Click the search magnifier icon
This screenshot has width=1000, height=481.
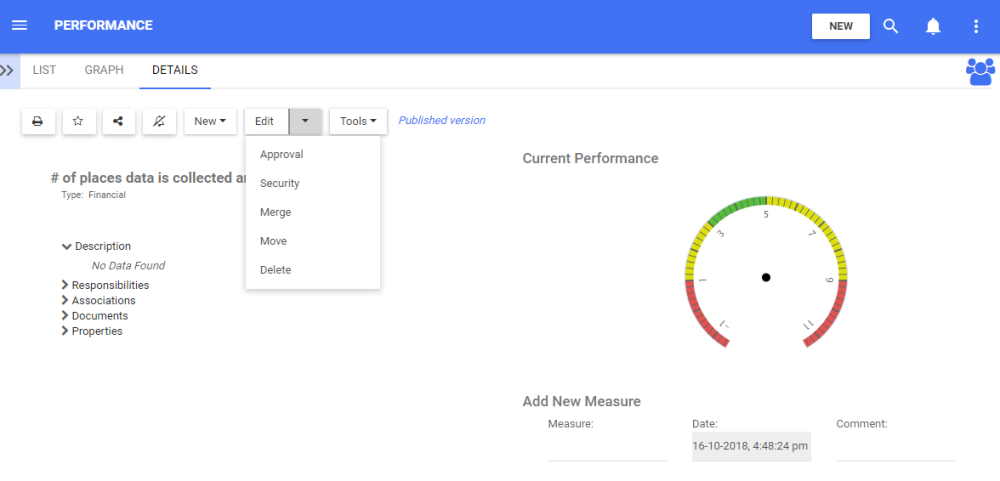coord(891,26)
